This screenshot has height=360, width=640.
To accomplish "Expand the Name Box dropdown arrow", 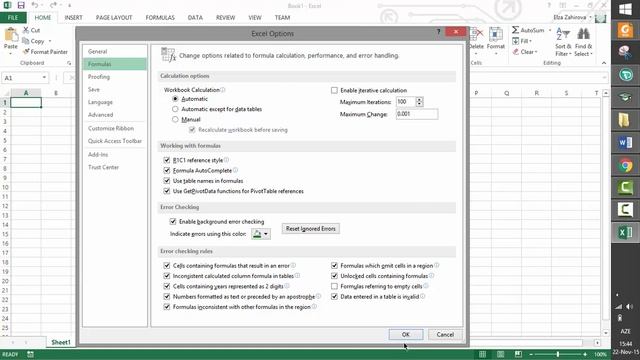I will [44, 78].
